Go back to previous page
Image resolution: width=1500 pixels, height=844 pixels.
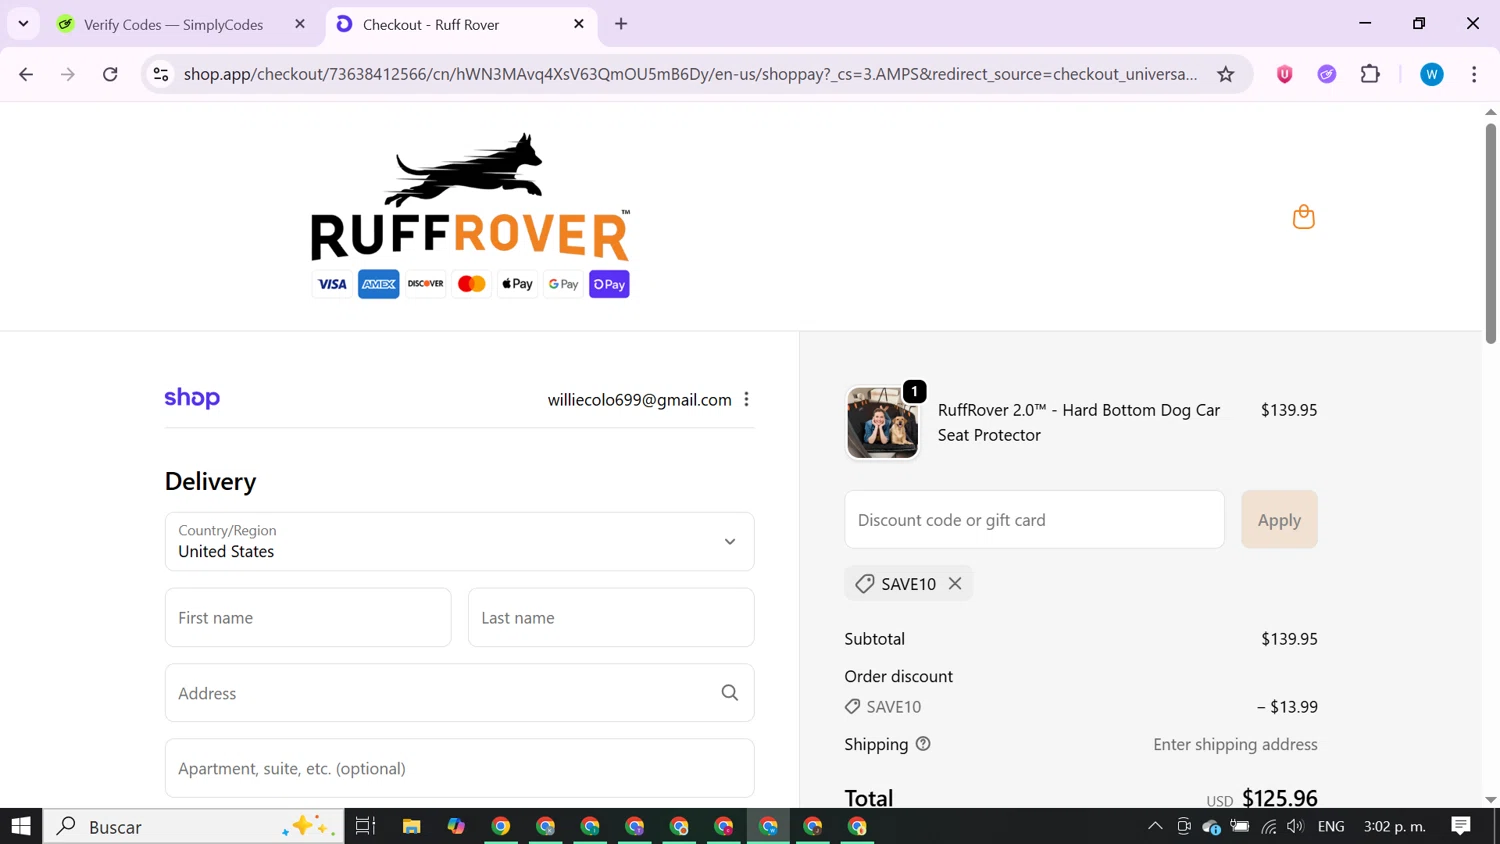26,74
